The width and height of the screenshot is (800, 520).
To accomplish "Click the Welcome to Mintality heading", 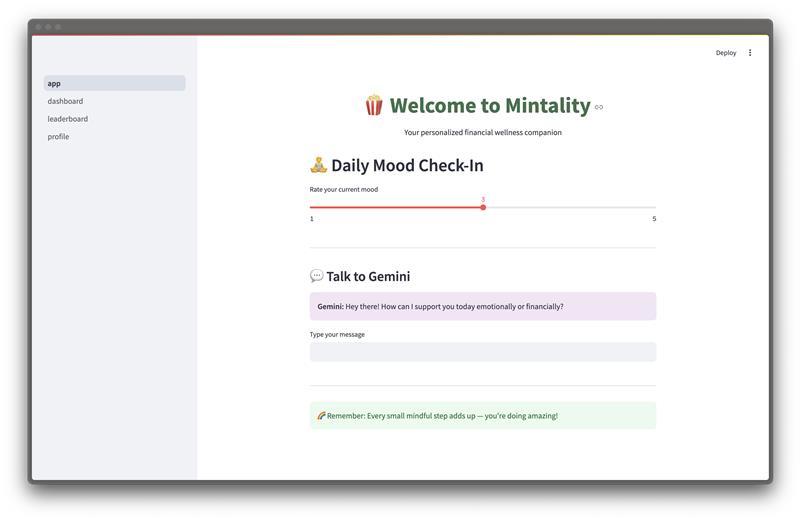I will (x=490, y=106).
